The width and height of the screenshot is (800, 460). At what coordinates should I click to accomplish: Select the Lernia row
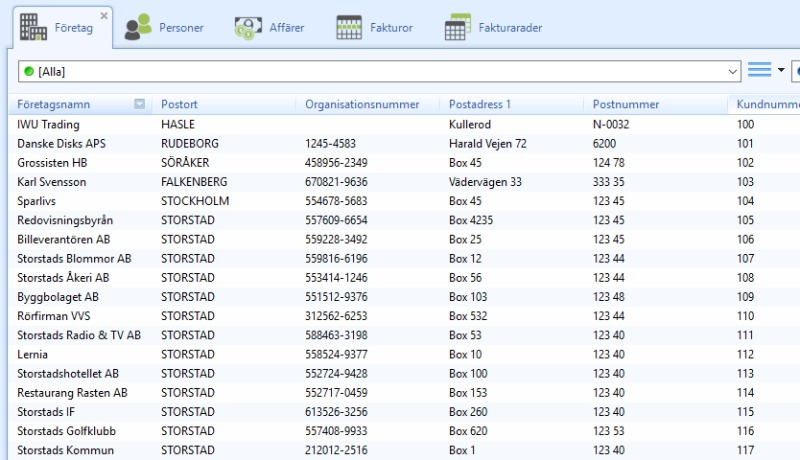(404, 354)
